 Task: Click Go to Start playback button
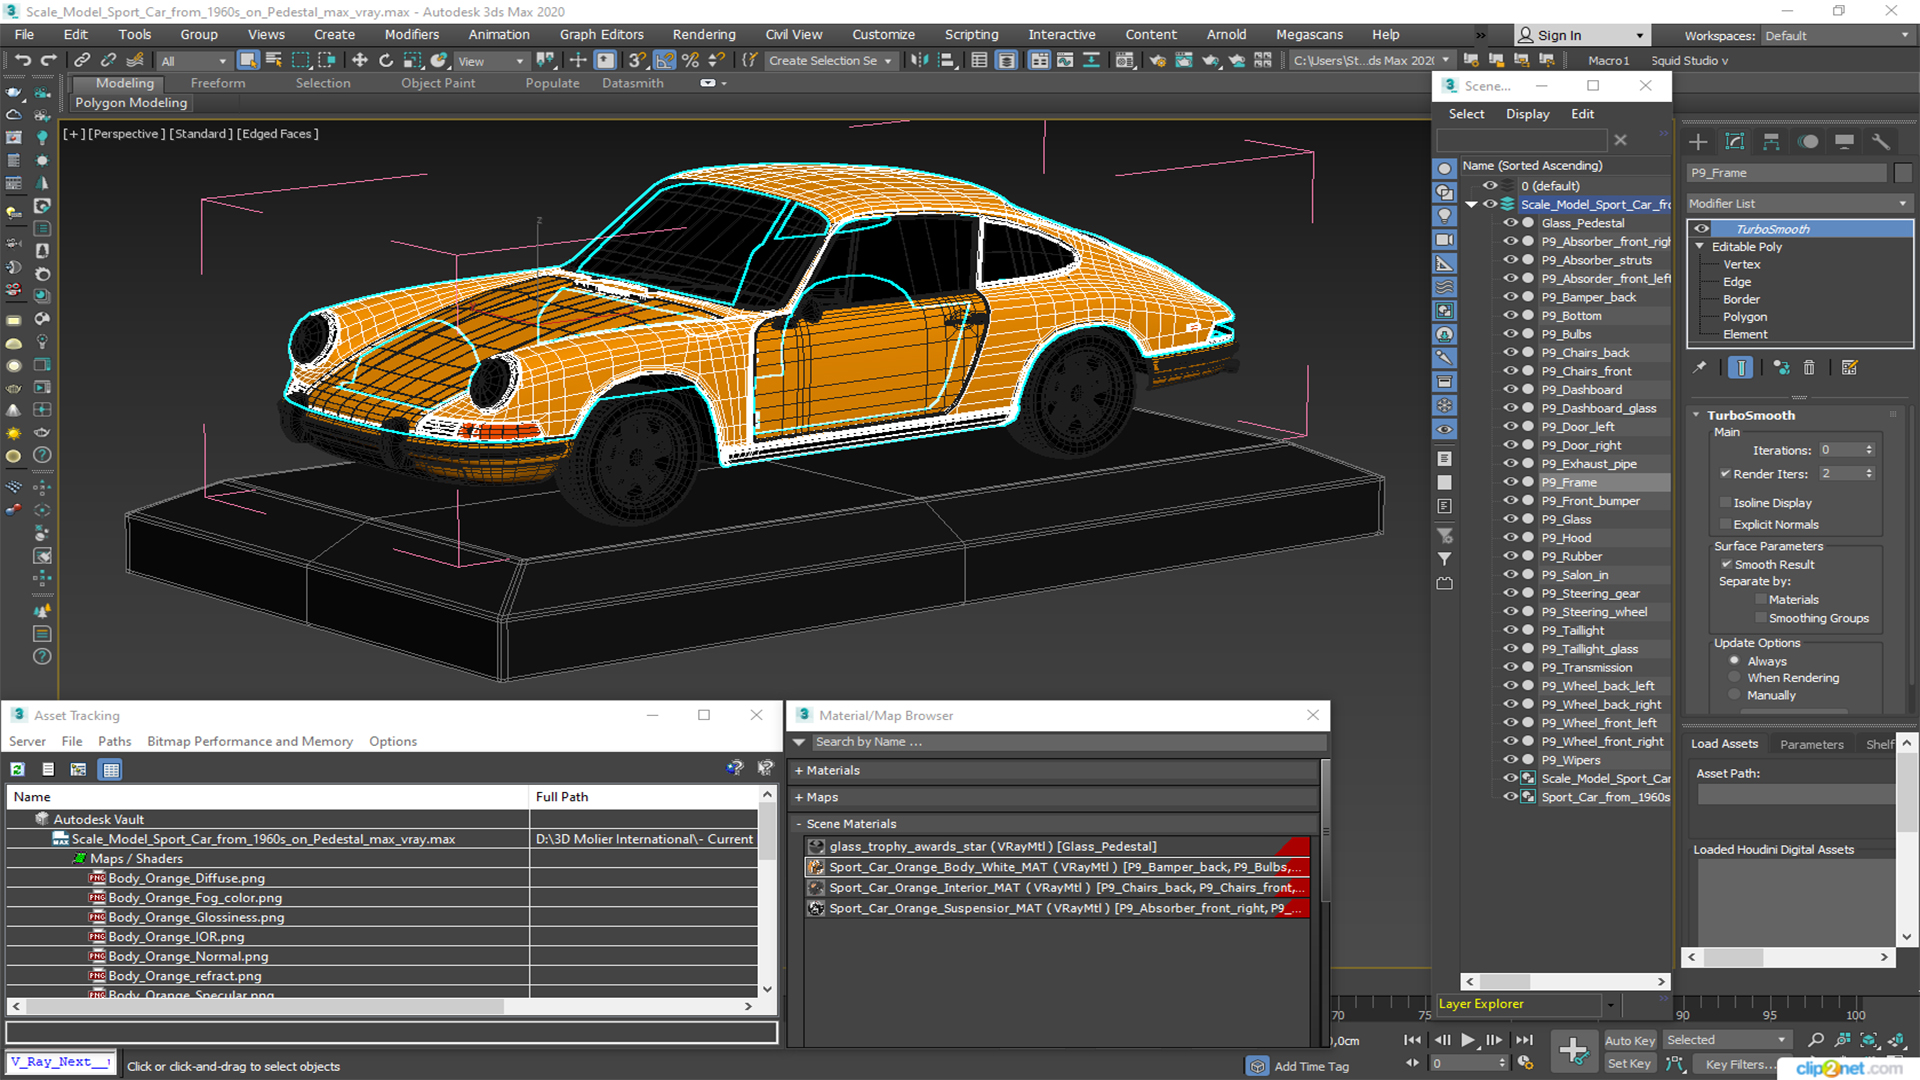click(x=1412, y=1040)
